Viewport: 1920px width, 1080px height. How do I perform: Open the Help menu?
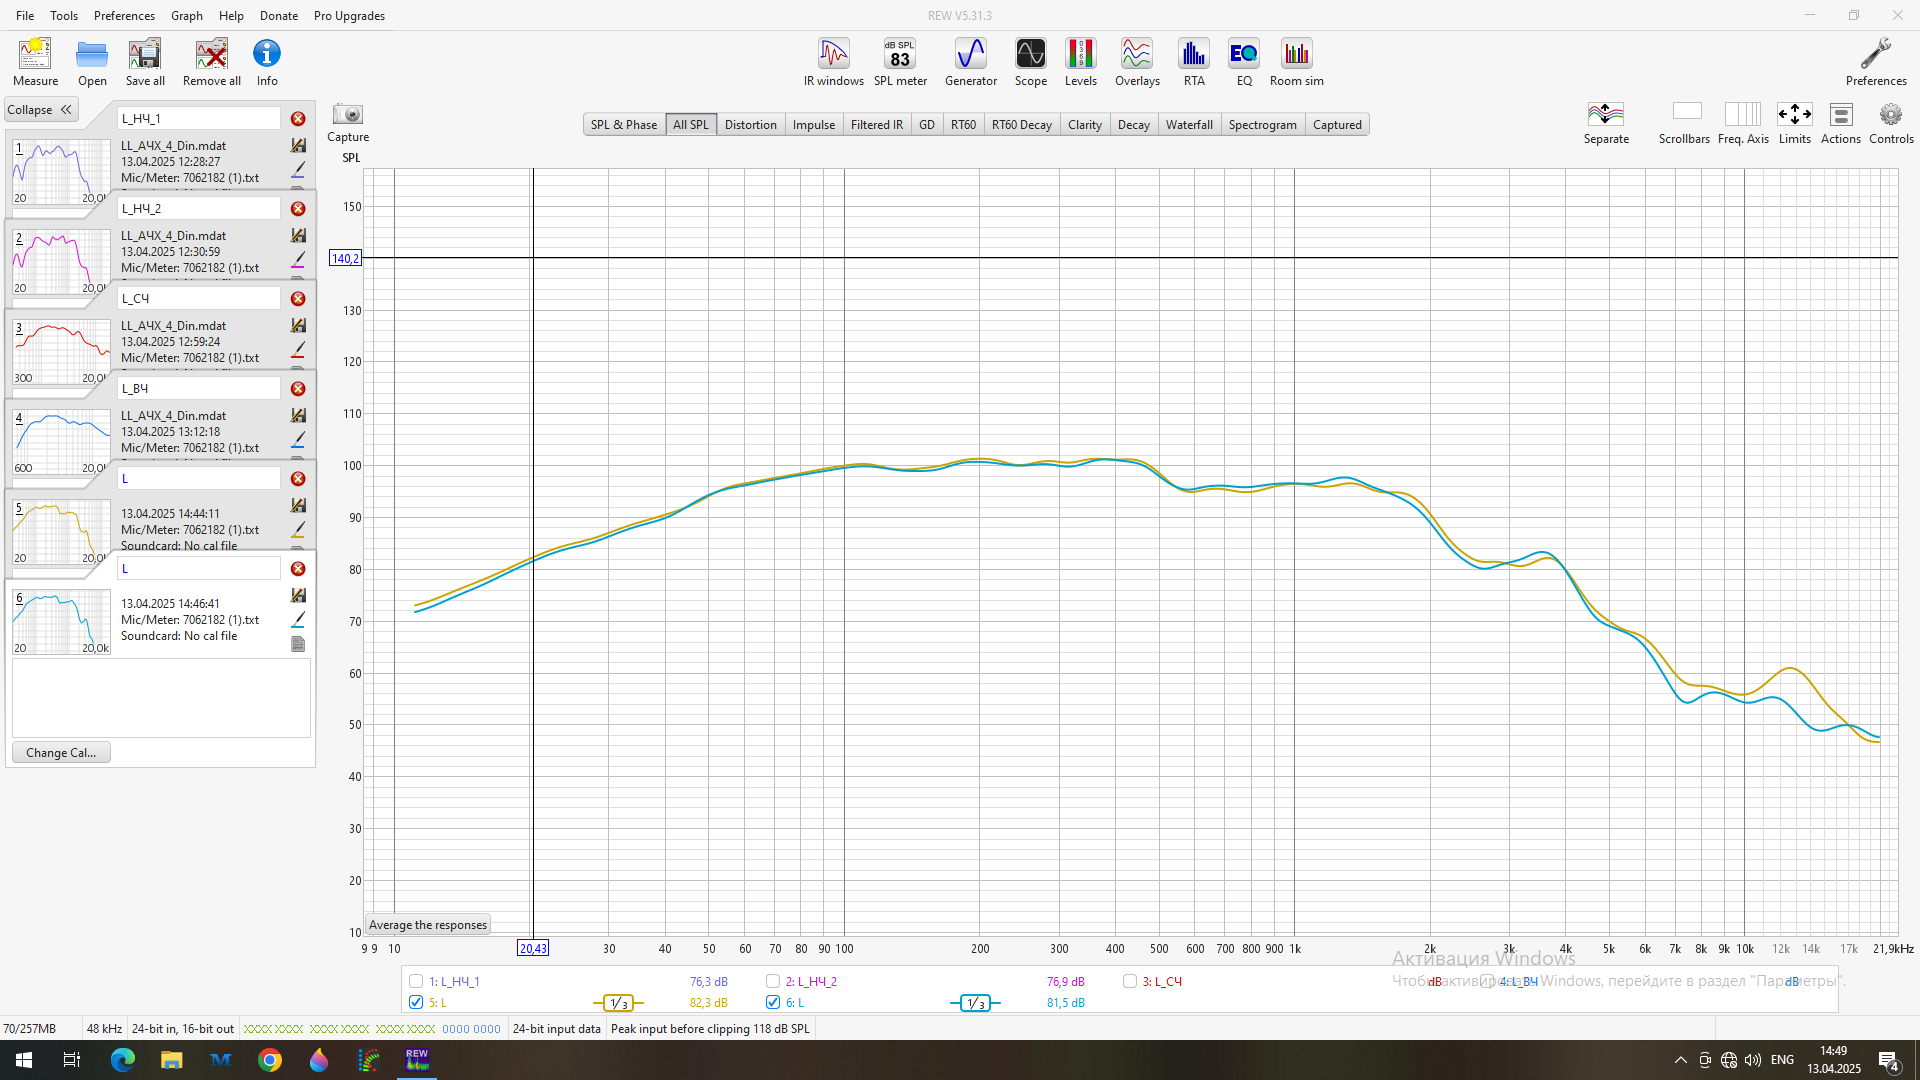pos(231,16)
